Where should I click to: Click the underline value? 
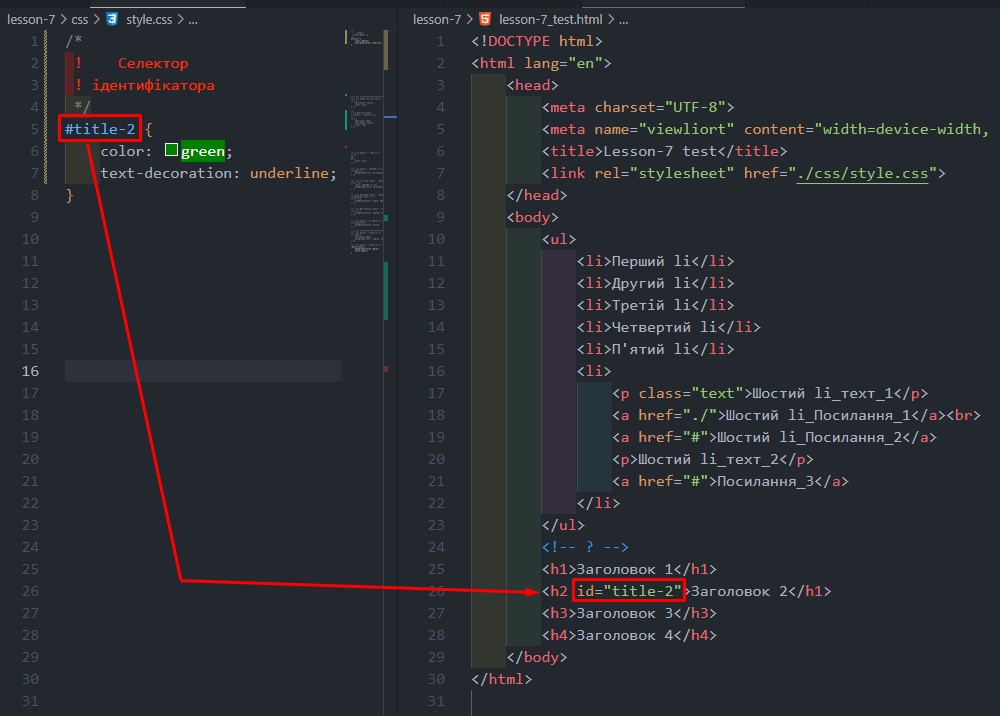click(x=289, y=173)
